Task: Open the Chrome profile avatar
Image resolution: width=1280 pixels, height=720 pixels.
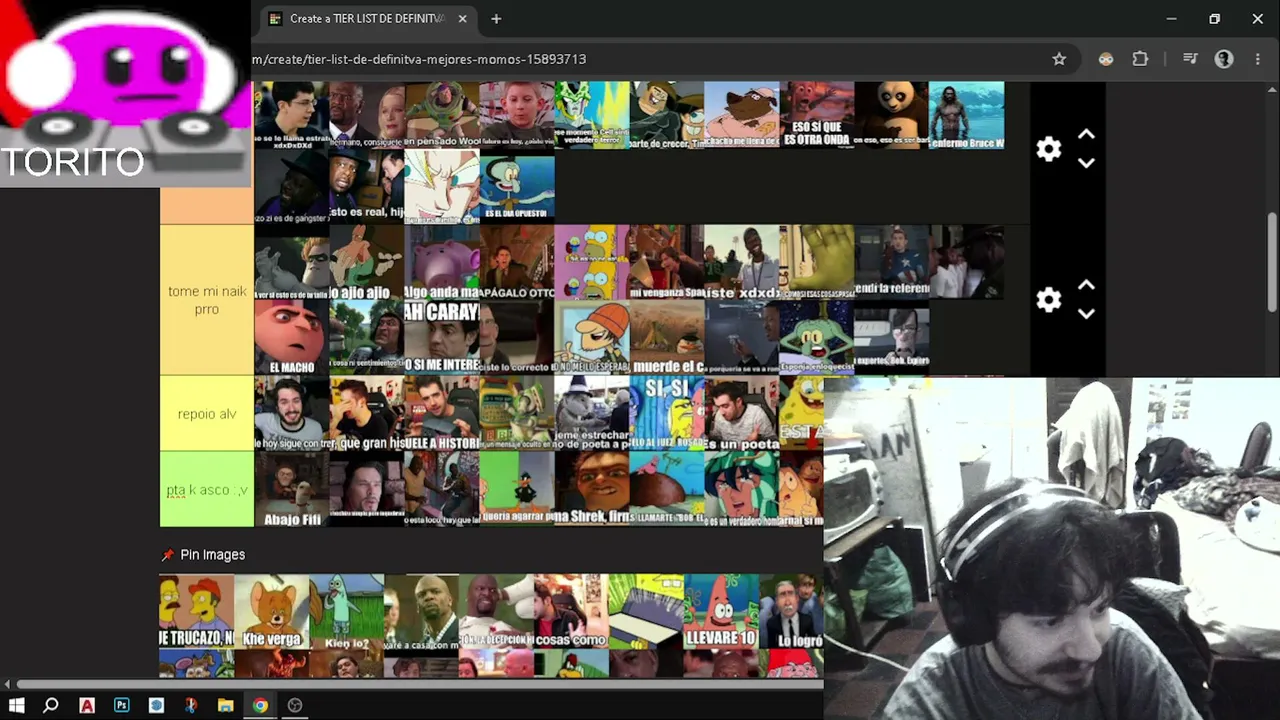Action: tap(1224, 59)
